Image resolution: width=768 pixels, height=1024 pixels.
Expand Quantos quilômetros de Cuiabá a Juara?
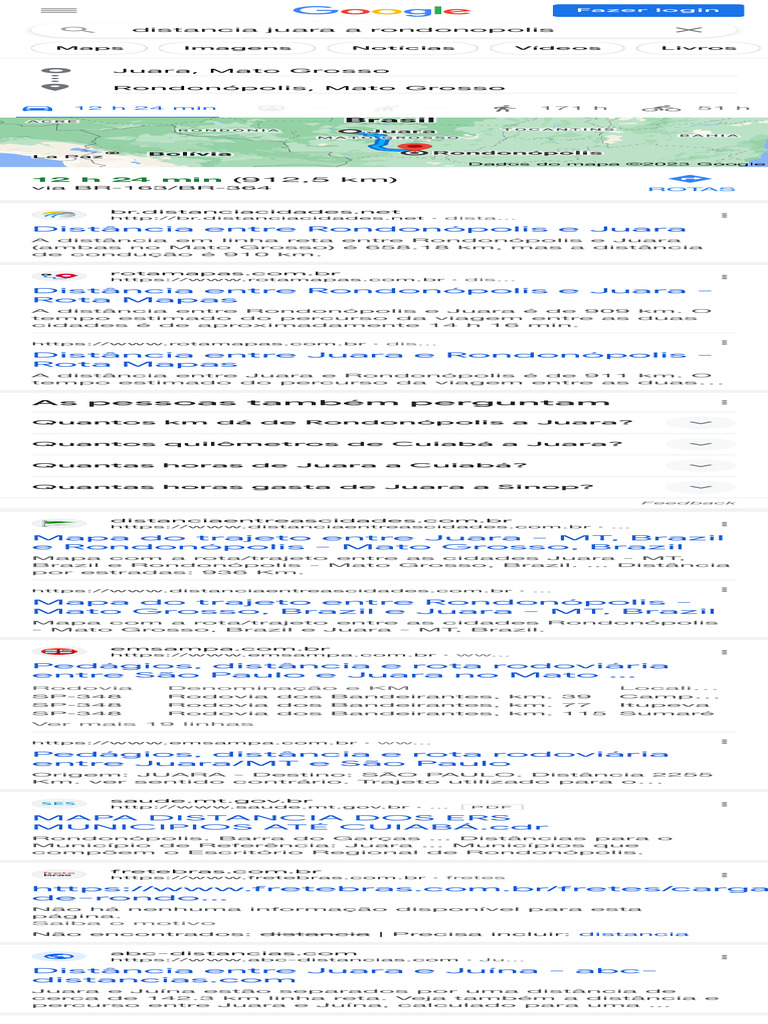pyautogui.click(x=384, y=444)
